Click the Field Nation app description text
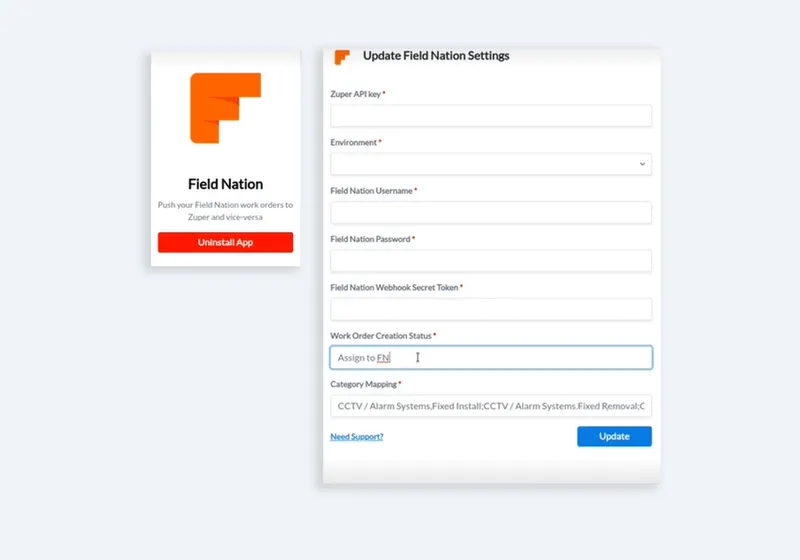Image resolution: width=800 pixels, height=560 pixels. [226, 211]
